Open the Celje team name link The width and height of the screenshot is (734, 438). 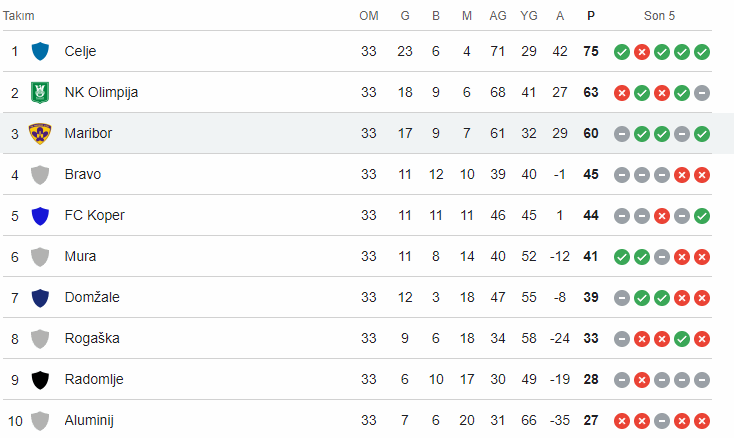point(80,51)
